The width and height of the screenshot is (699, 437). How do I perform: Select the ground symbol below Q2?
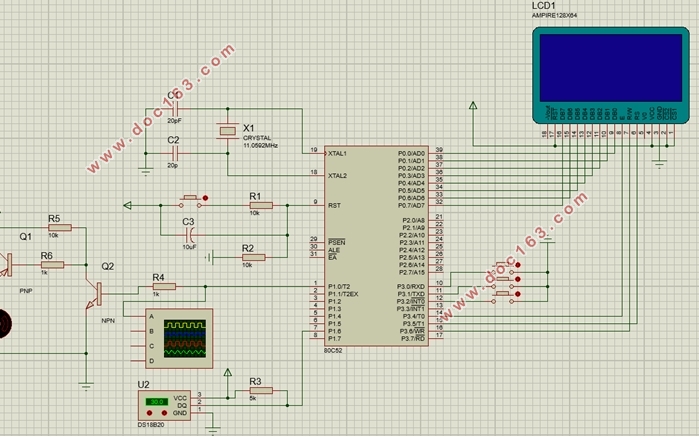(x=86, y=386)
